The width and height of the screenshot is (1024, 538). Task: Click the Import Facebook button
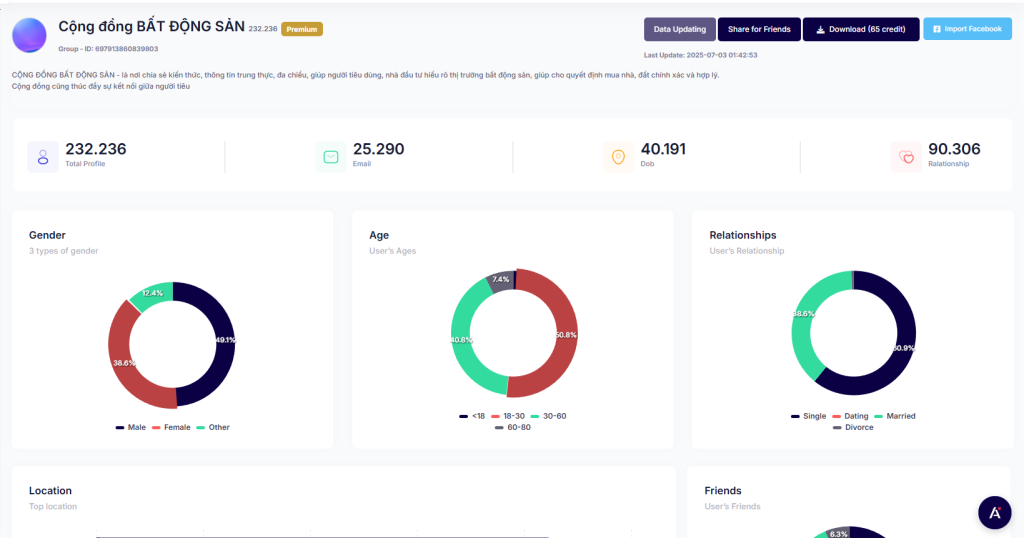(967, 29)
